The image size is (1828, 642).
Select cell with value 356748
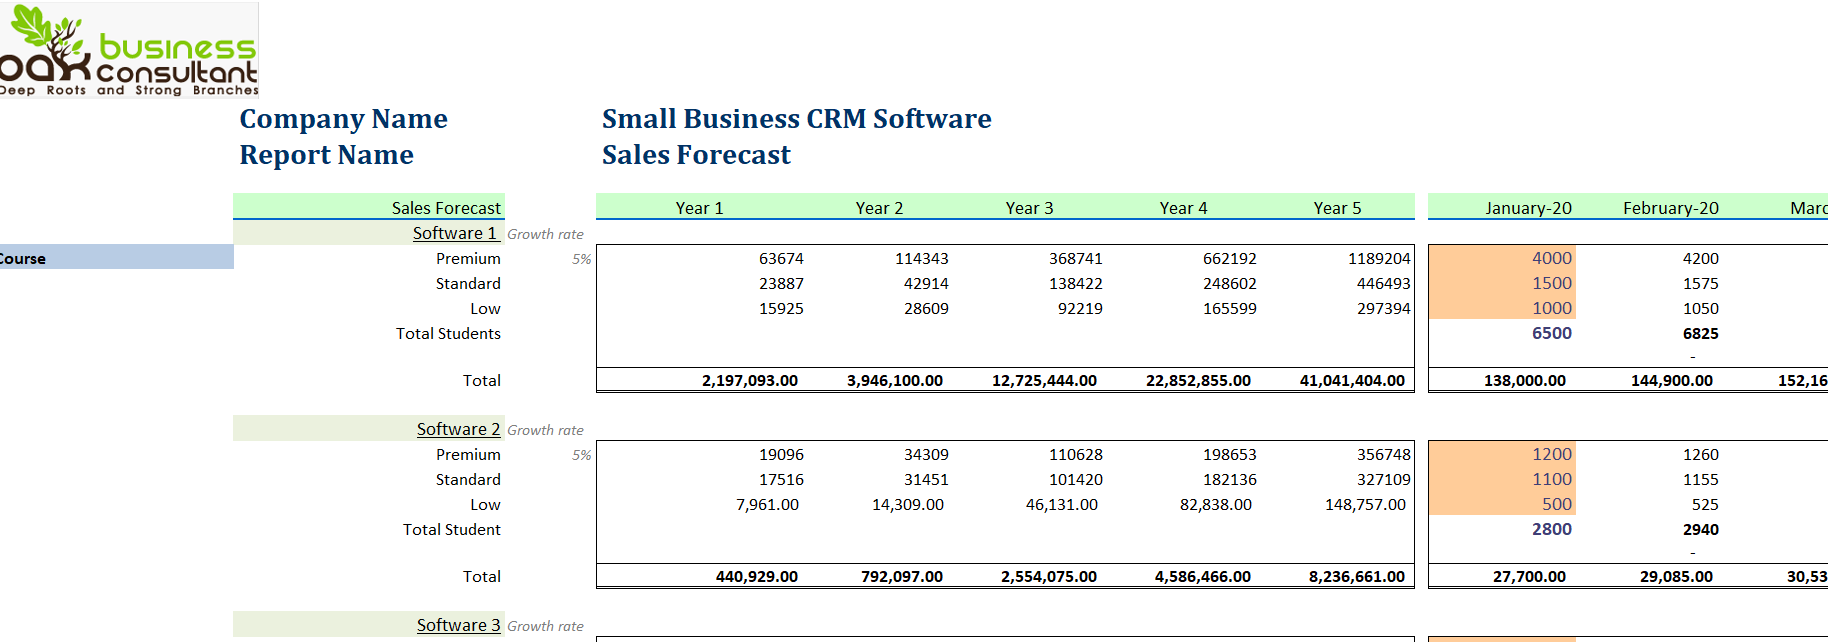[x=1384, y=454]
